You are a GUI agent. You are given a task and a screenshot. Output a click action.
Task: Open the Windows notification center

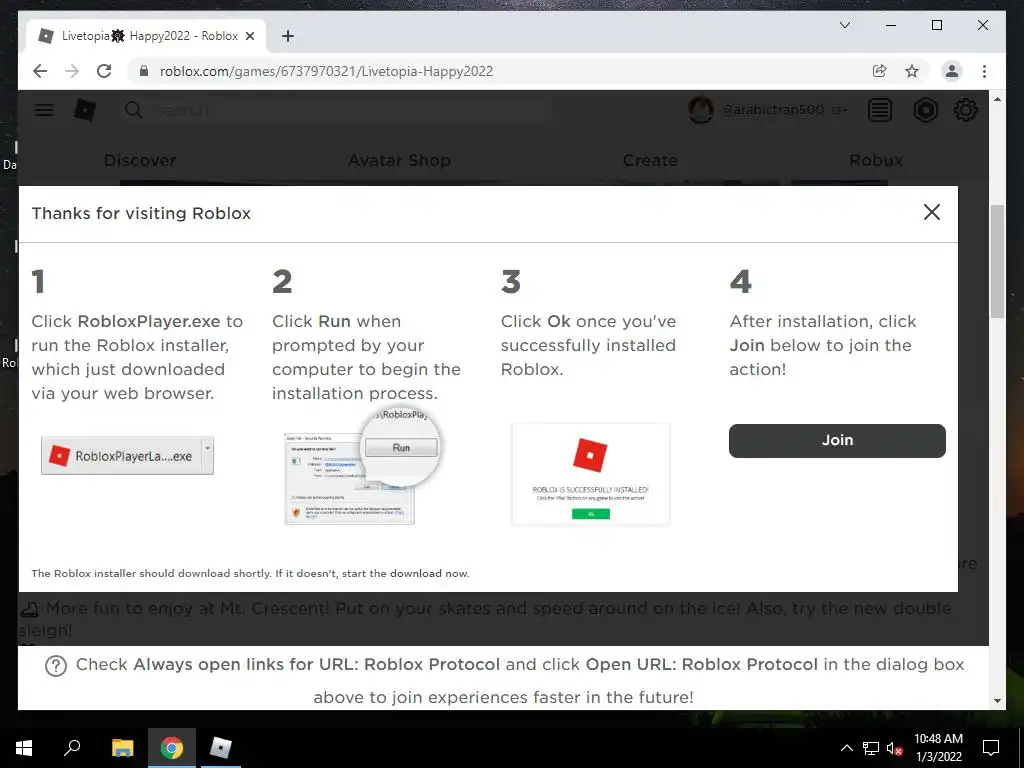tap(991, 748)
